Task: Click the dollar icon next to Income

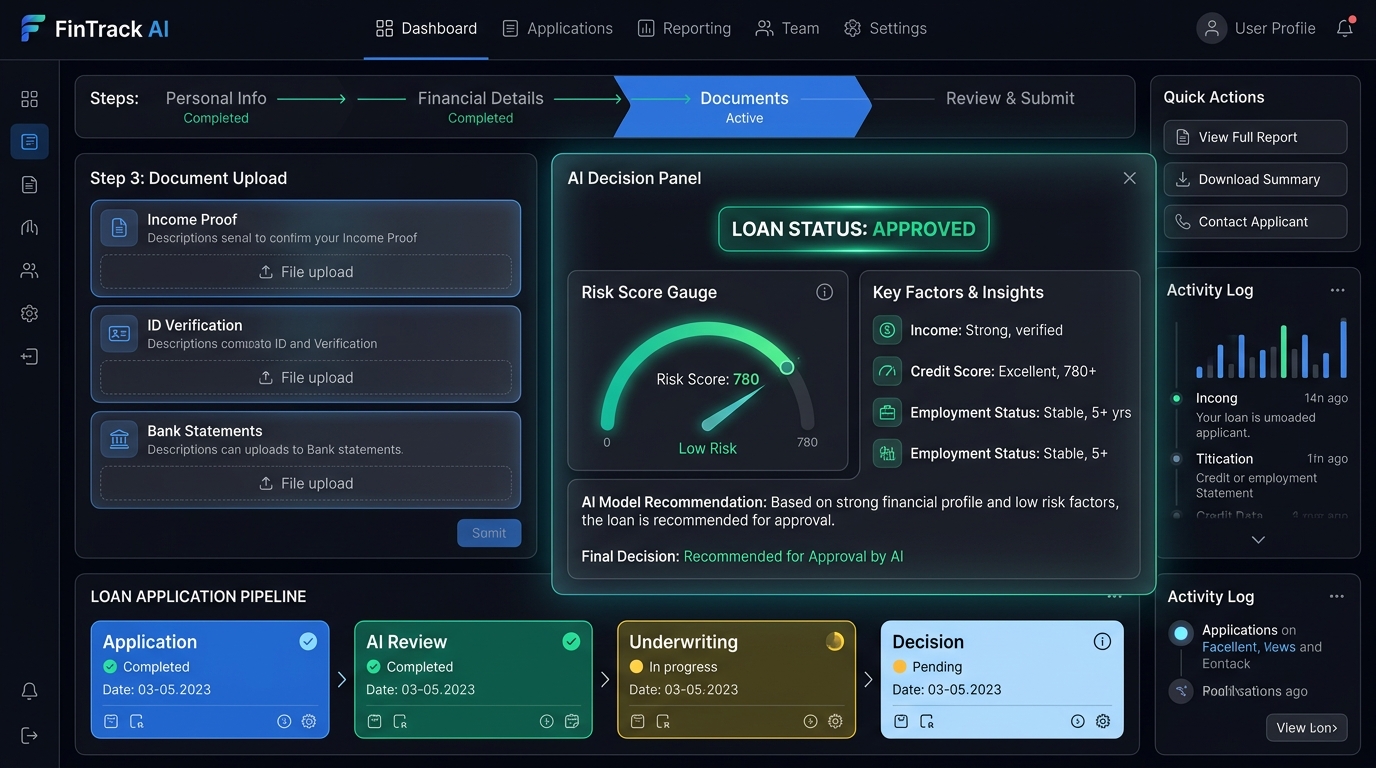Action: pos(887,330)
